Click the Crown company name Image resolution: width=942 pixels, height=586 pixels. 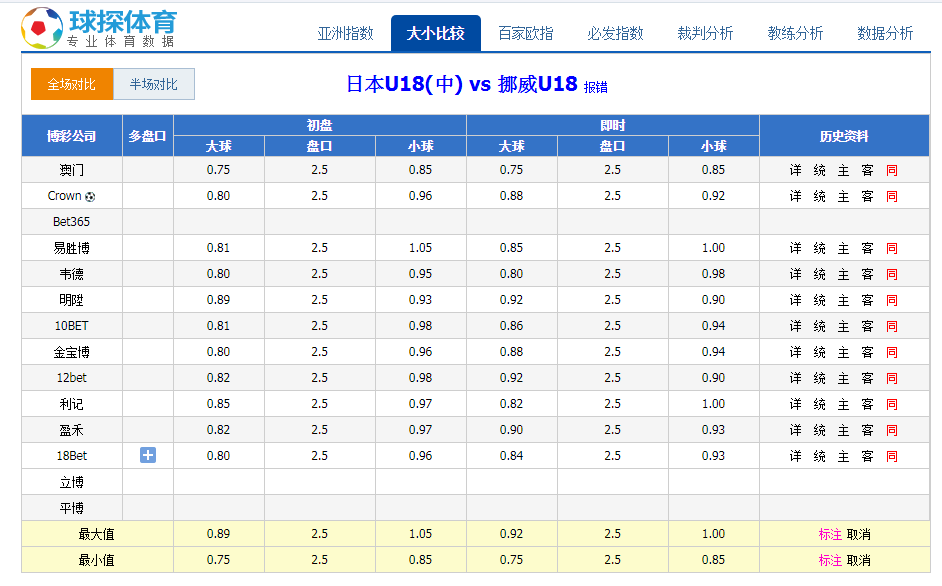point(64,196)
